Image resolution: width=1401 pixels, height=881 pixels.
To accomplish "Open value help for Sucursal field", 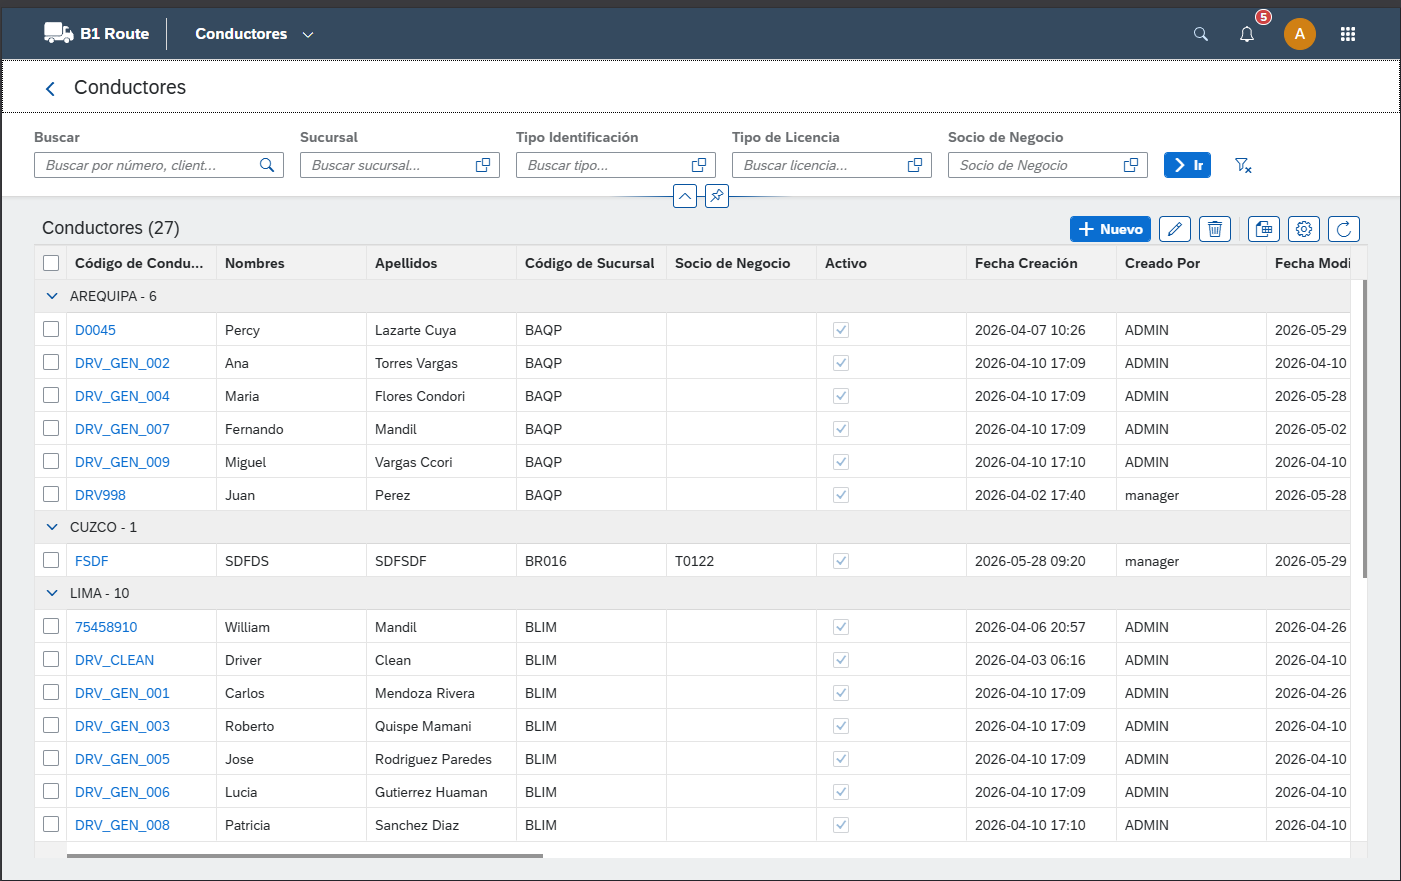I will click(483, 165).
